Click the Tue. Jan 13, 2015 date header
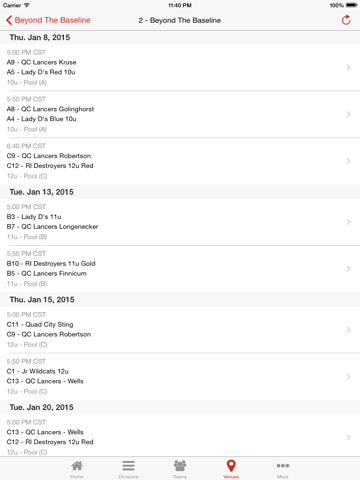This screenshot has height=480, width=360. tap(41, 192)
